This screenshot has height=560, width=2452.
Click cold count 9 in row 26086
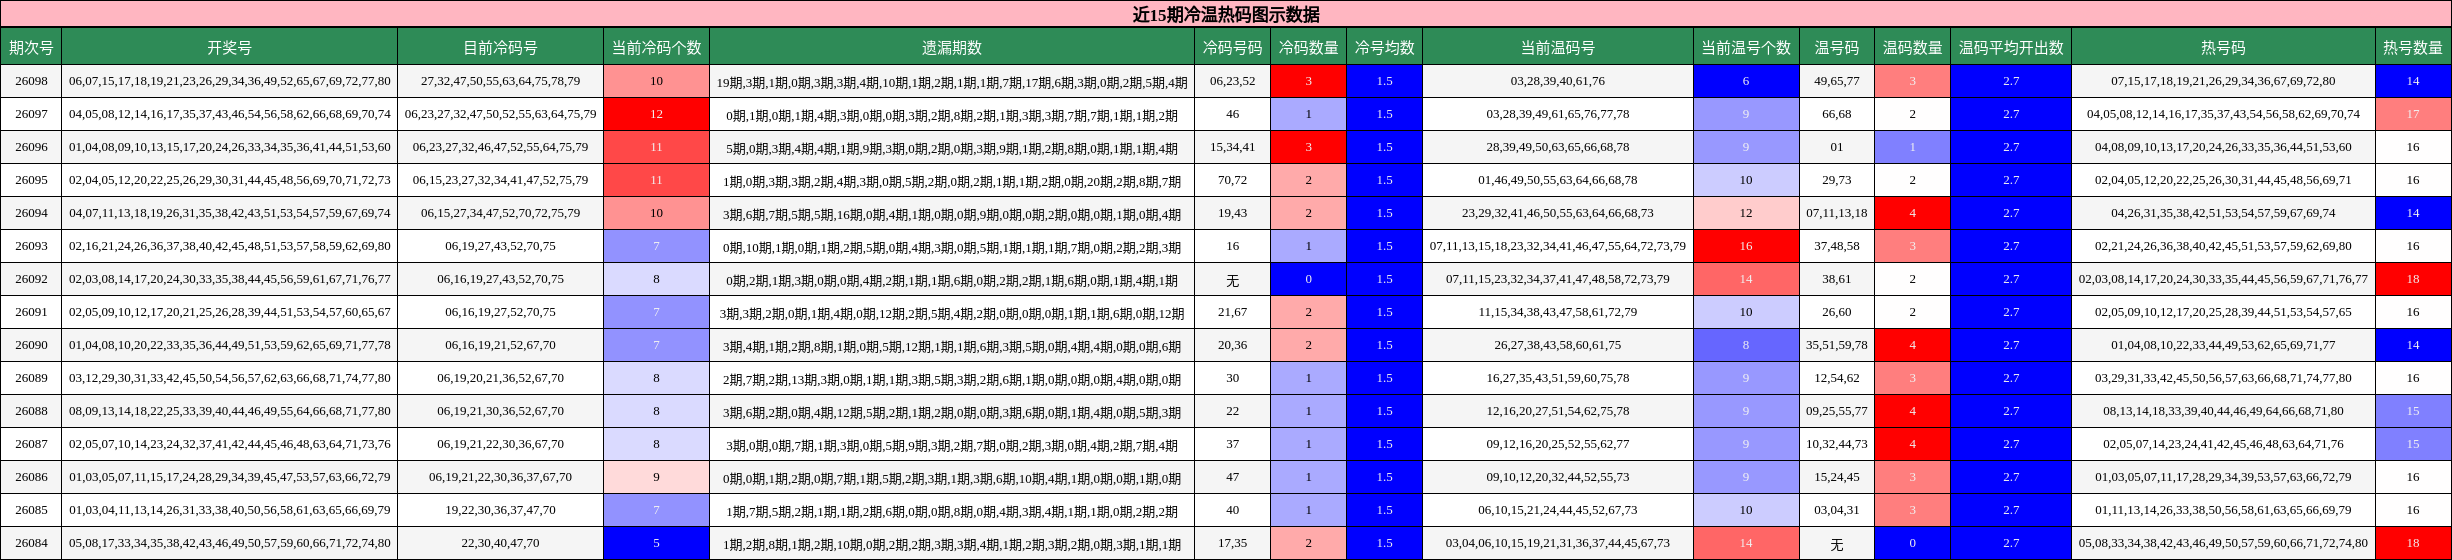pos(656,477)
